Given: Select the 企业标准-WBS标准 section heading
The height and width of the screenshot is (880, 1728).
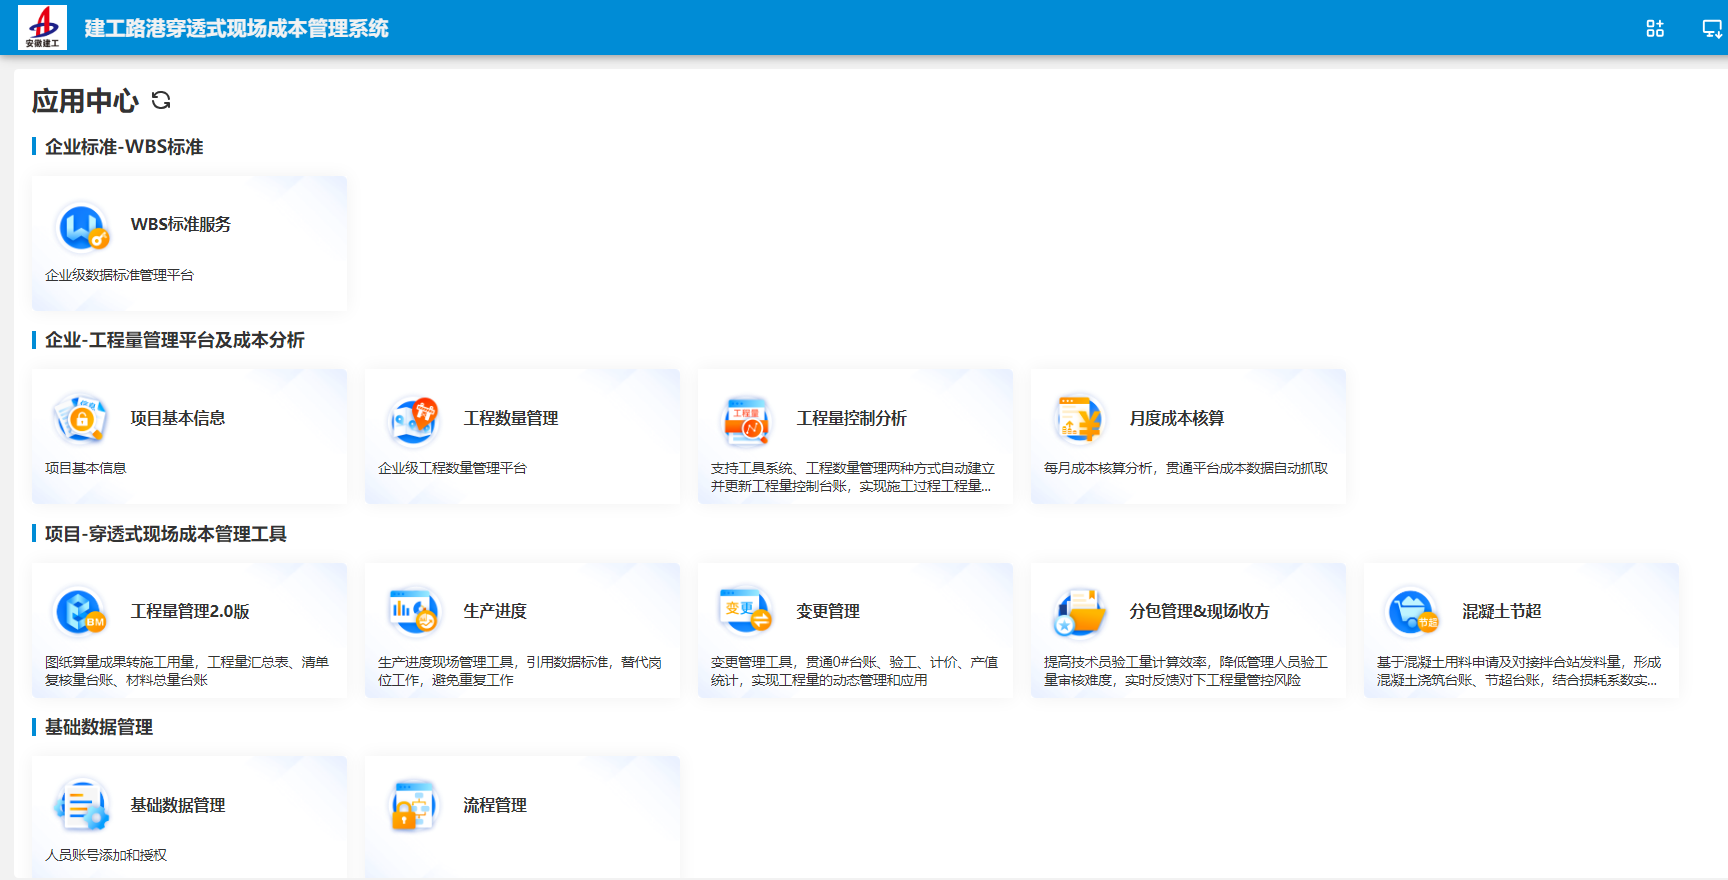Looking at the screenshot, I should [124, 147].
